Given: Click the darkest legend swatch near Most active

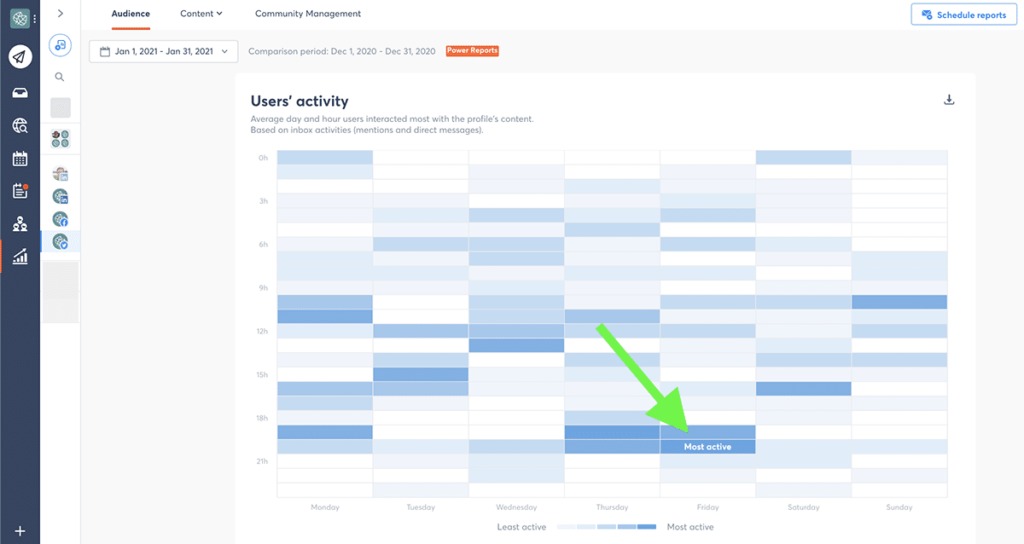Looking at the screenshot, I should point(647,527).
